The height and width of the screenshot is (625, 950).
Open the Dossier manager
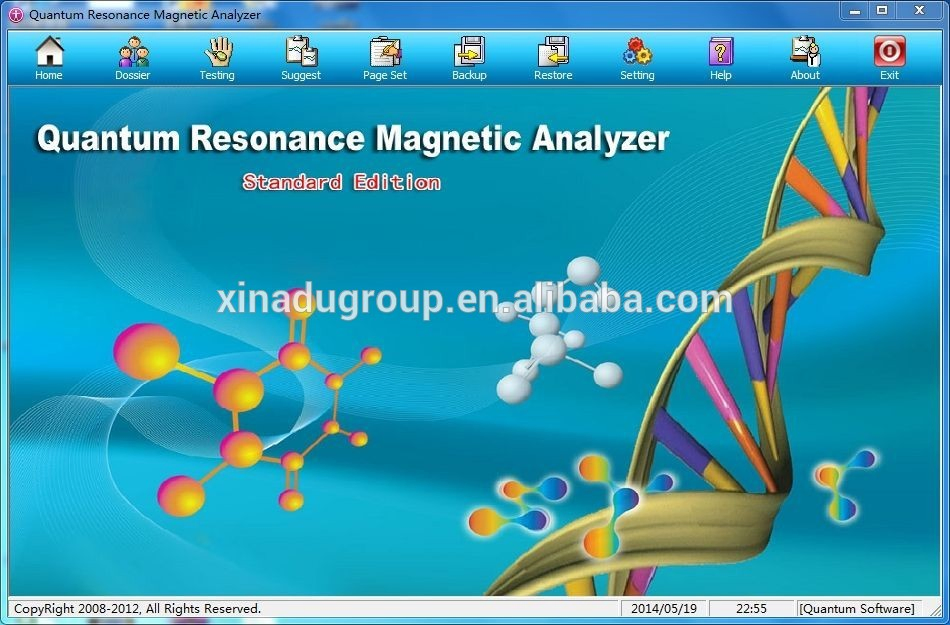click(132, 55)
